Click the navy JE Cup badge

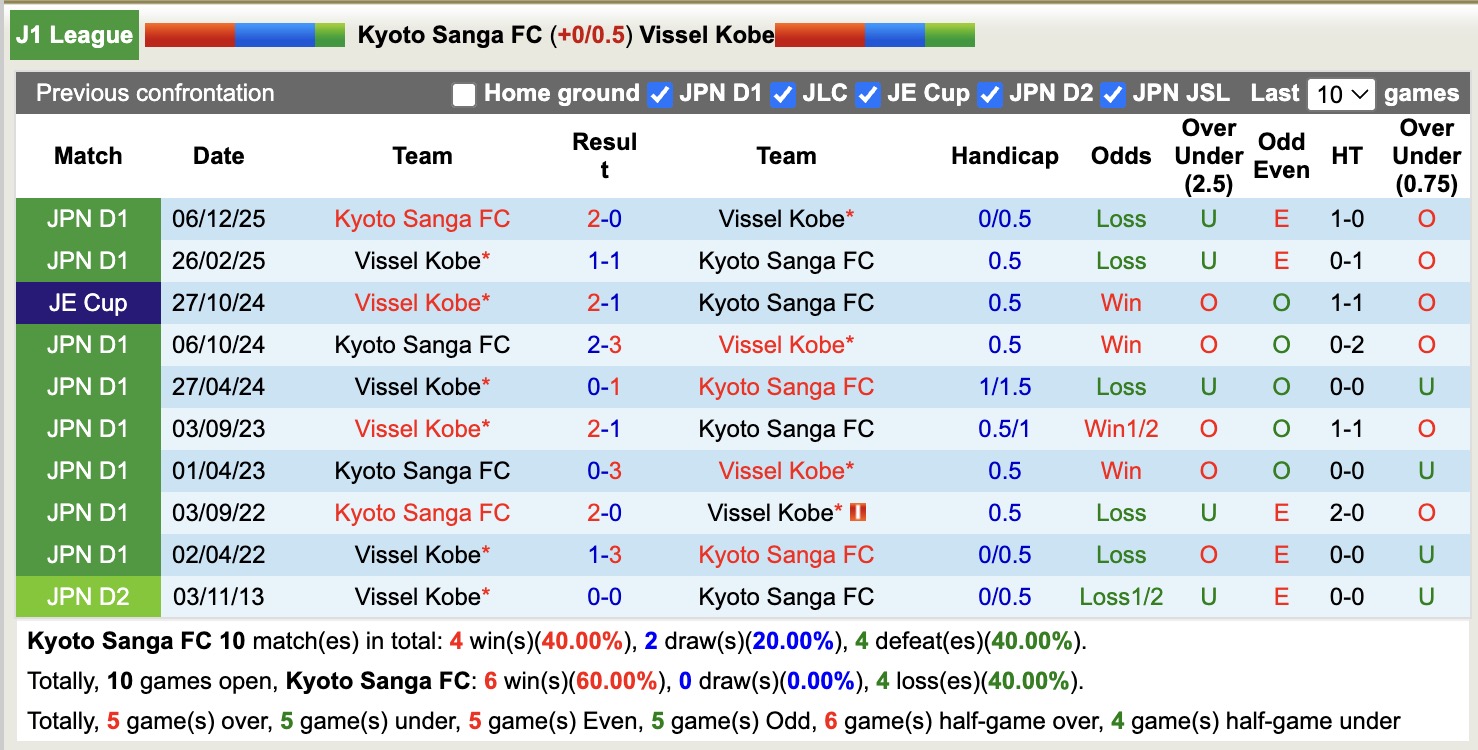click(87, 302)
